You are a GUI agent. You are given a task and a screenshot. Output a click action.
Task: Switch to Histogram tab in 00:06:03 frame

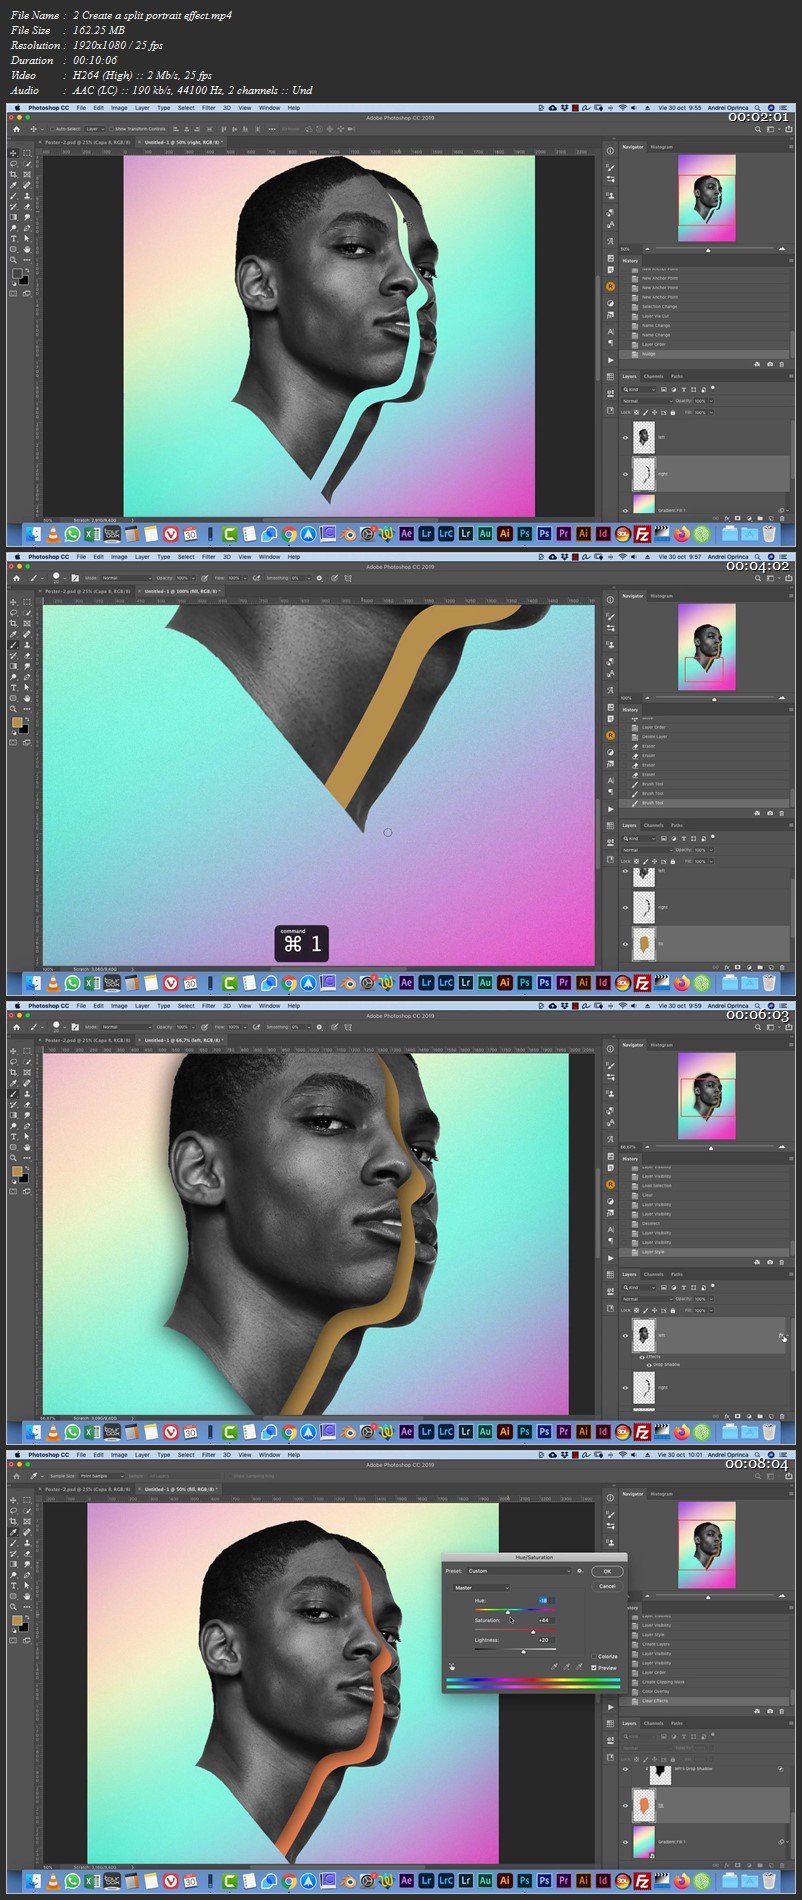pos(661,1045)
